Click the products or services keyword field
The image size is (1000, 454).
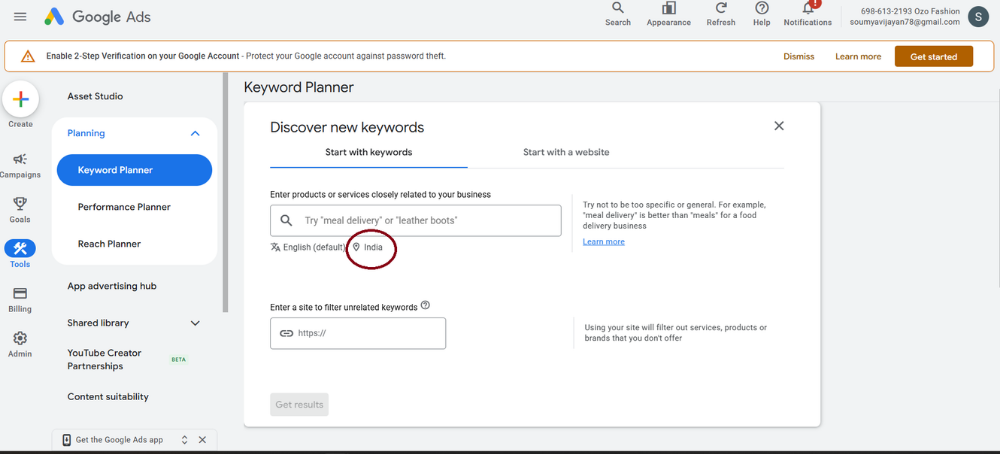416,221
